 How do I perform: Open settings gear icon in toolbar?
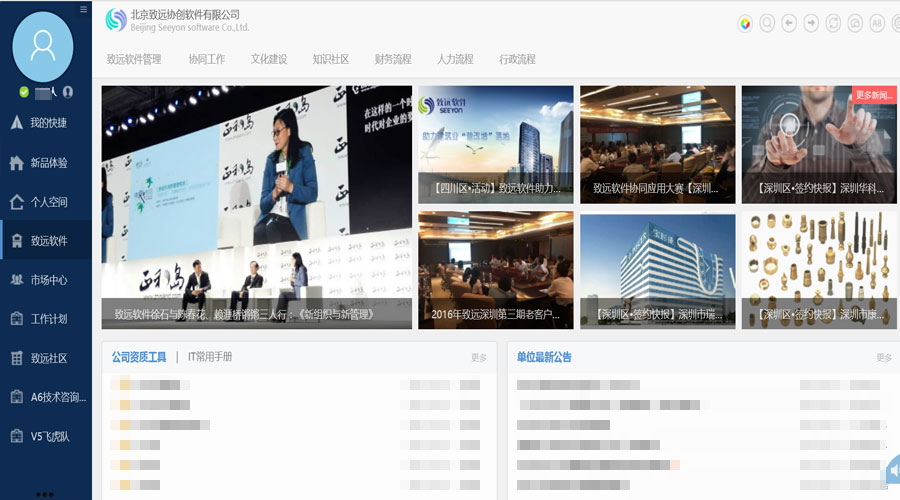pyautogui.click(x=896, y=24)
